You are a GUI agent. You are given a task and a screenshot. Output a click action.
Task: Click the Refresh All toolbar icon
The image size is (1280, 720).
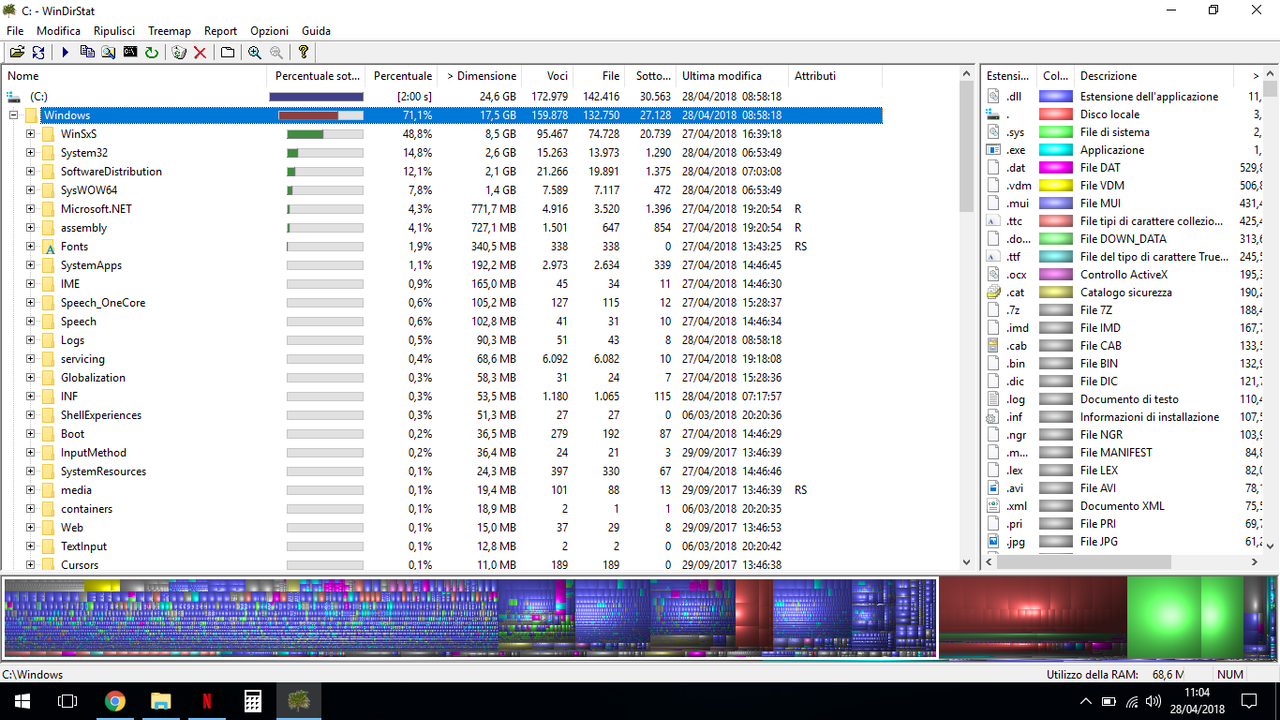[x=38, y=52]
